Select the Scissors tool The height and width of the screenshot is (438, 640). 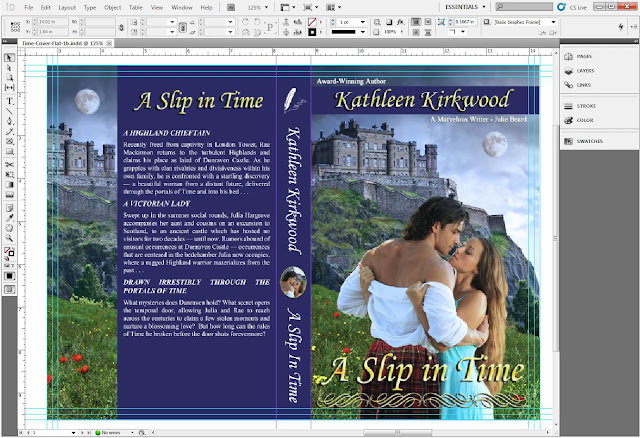pyautogui.click(x=9, y=164)
